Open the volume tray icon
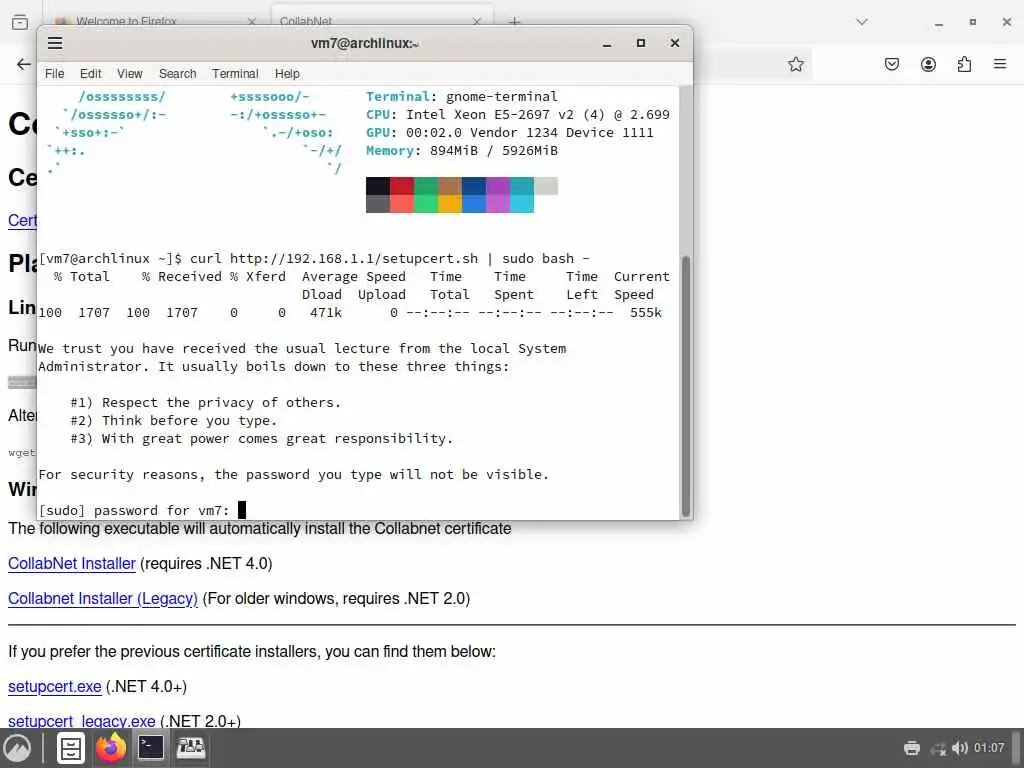 (959, 748)
